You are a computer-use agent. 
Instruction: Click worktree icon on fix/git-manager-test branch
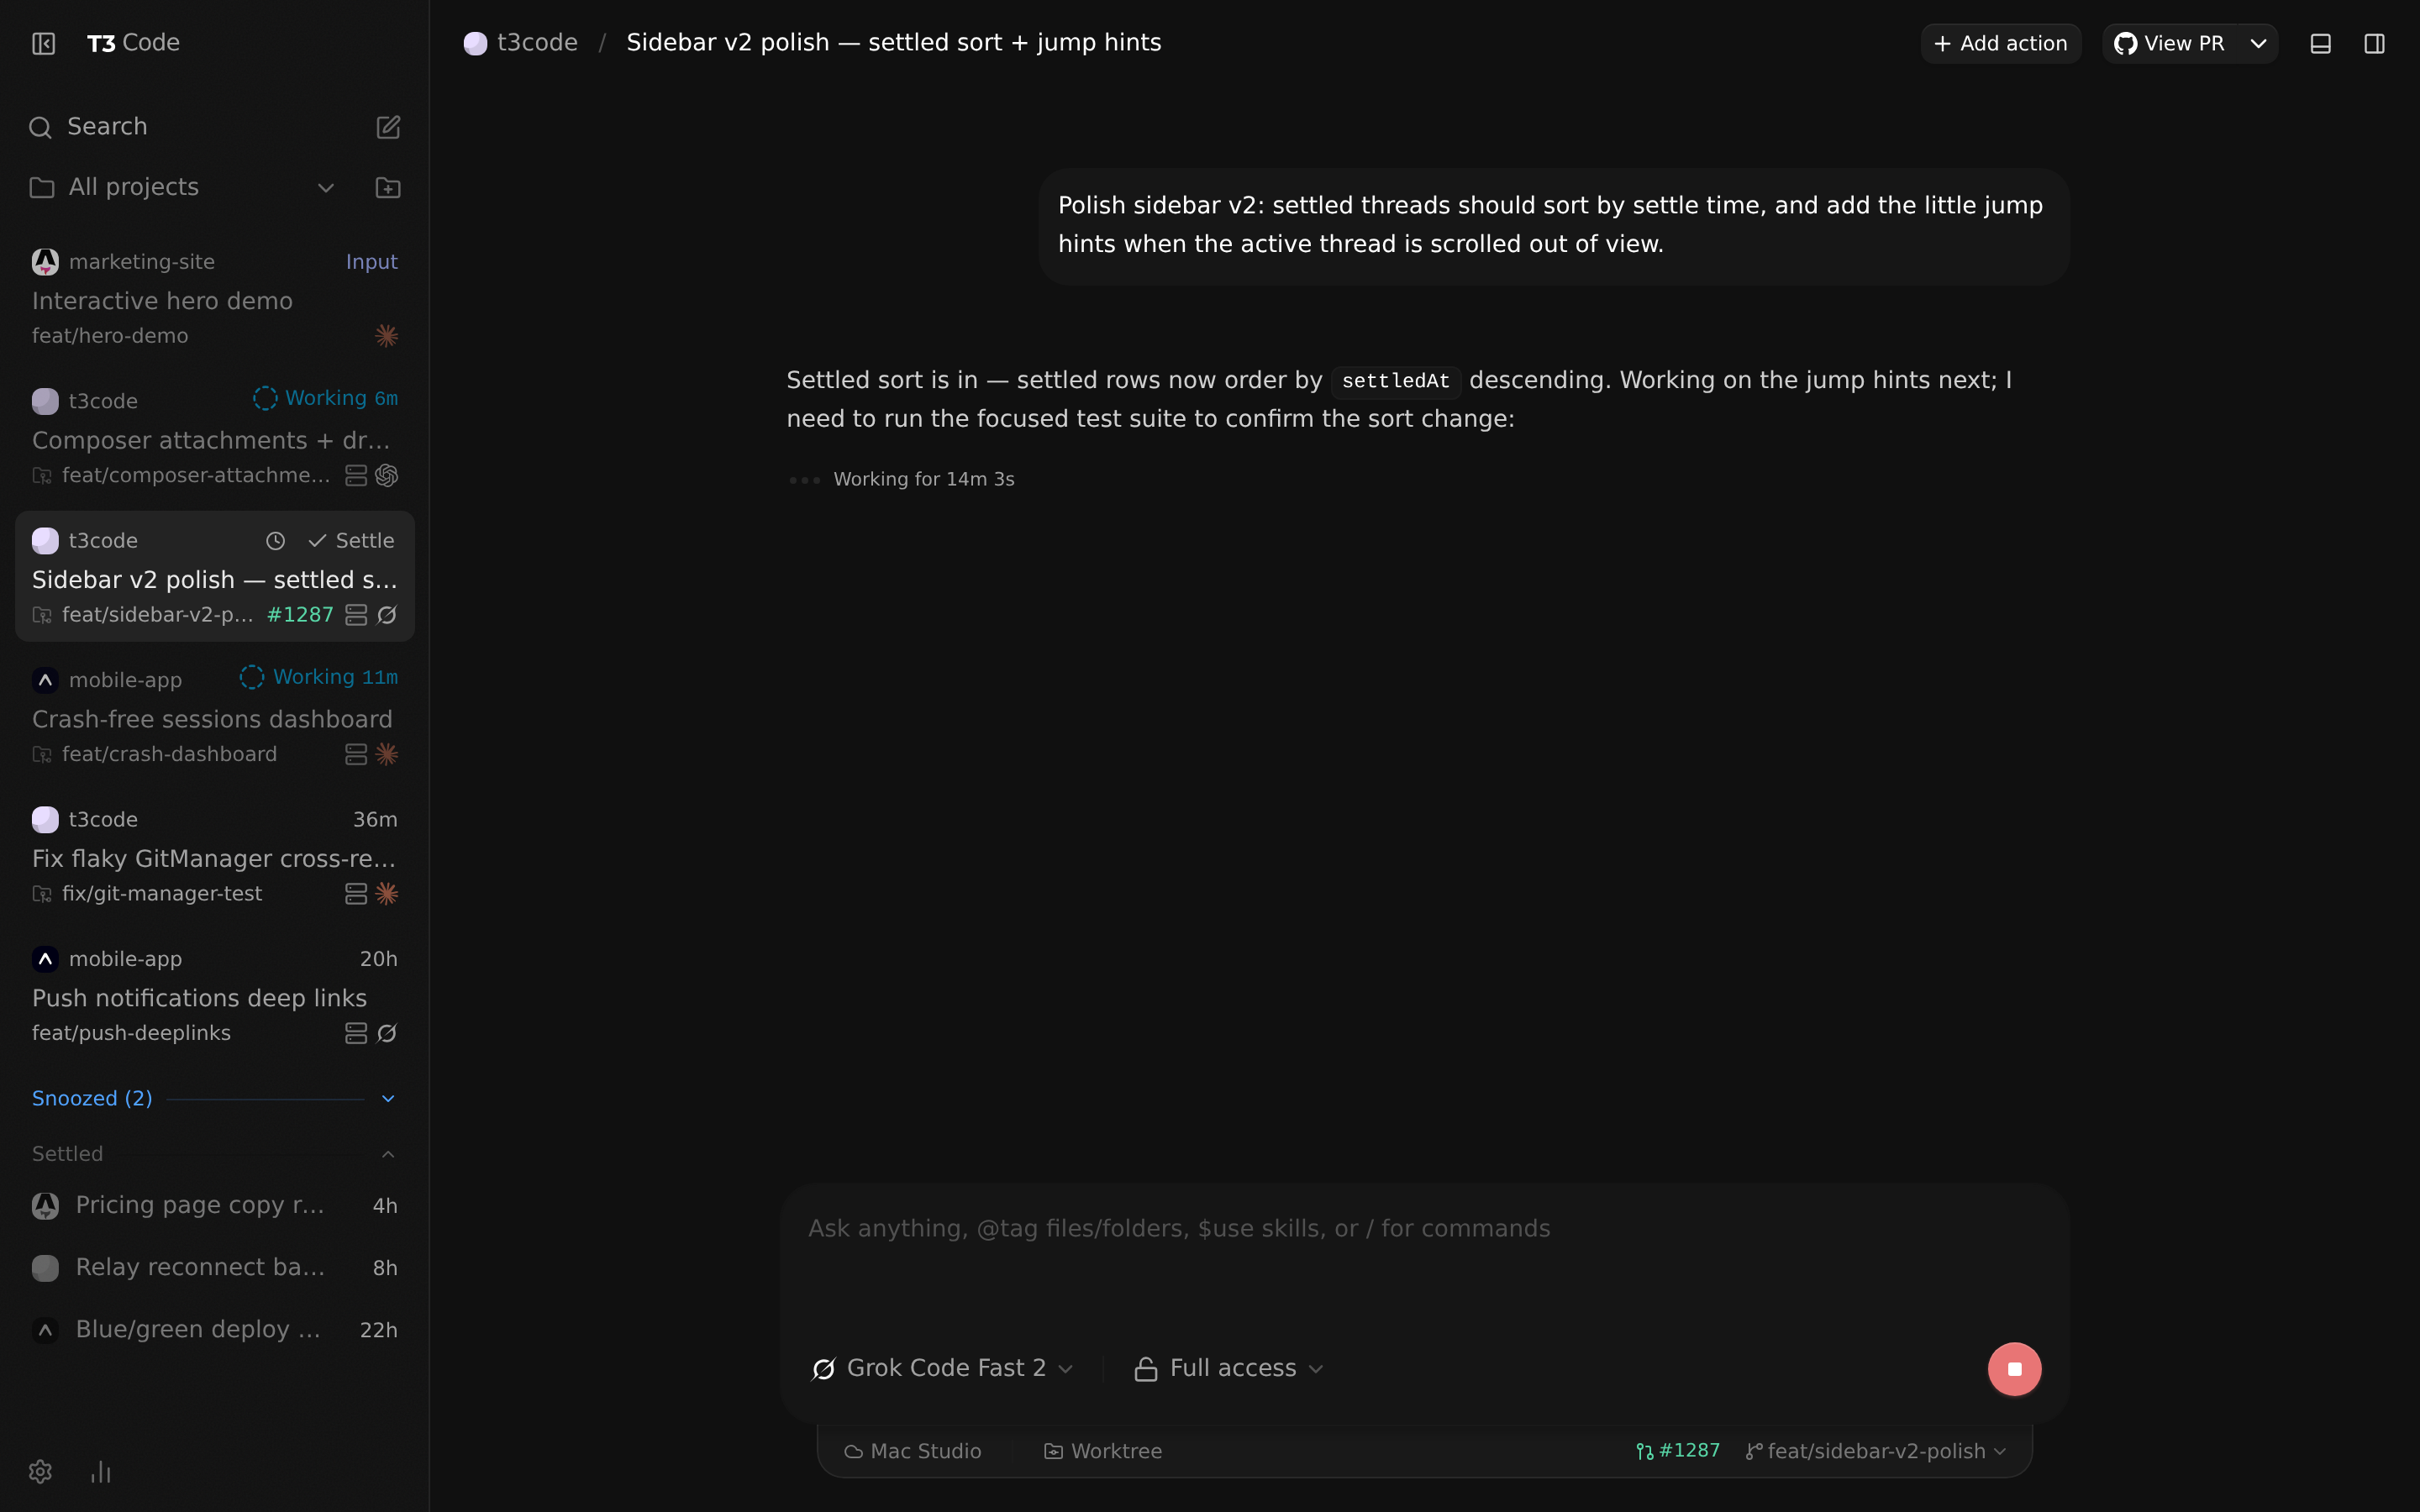(42, 894)
